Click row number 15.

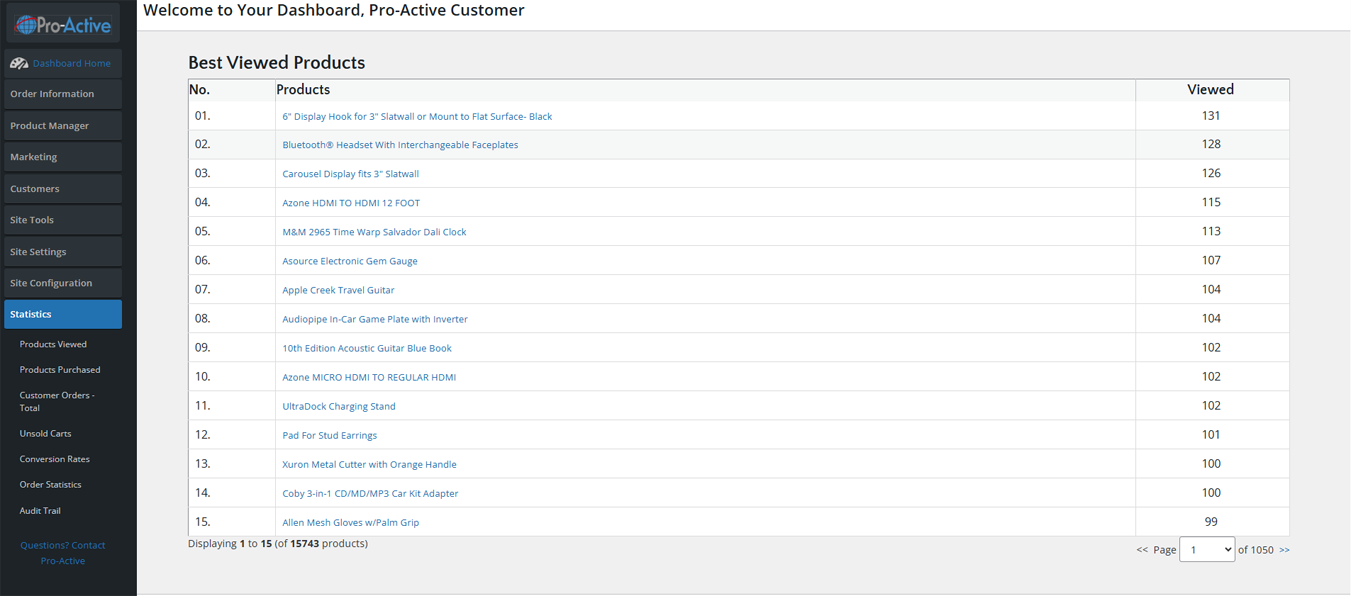coord(203,521)
